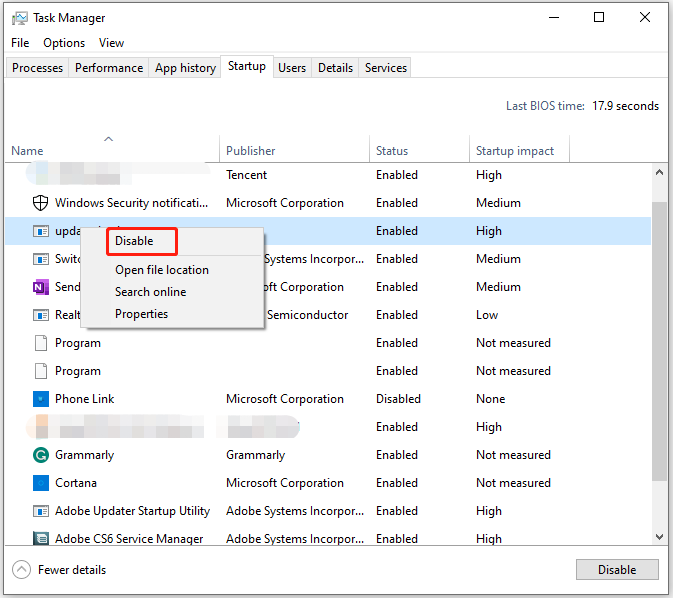Click the Task Manager title bar icon
This screenshot has width=673, height=598.
click(x=20, y=18)
